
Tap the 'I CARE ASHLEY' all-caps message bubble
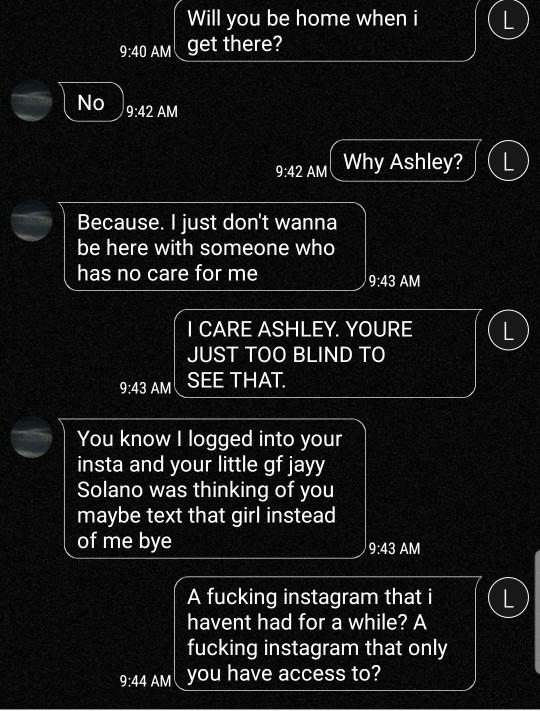pyautogui.click(x=326, y=353)
